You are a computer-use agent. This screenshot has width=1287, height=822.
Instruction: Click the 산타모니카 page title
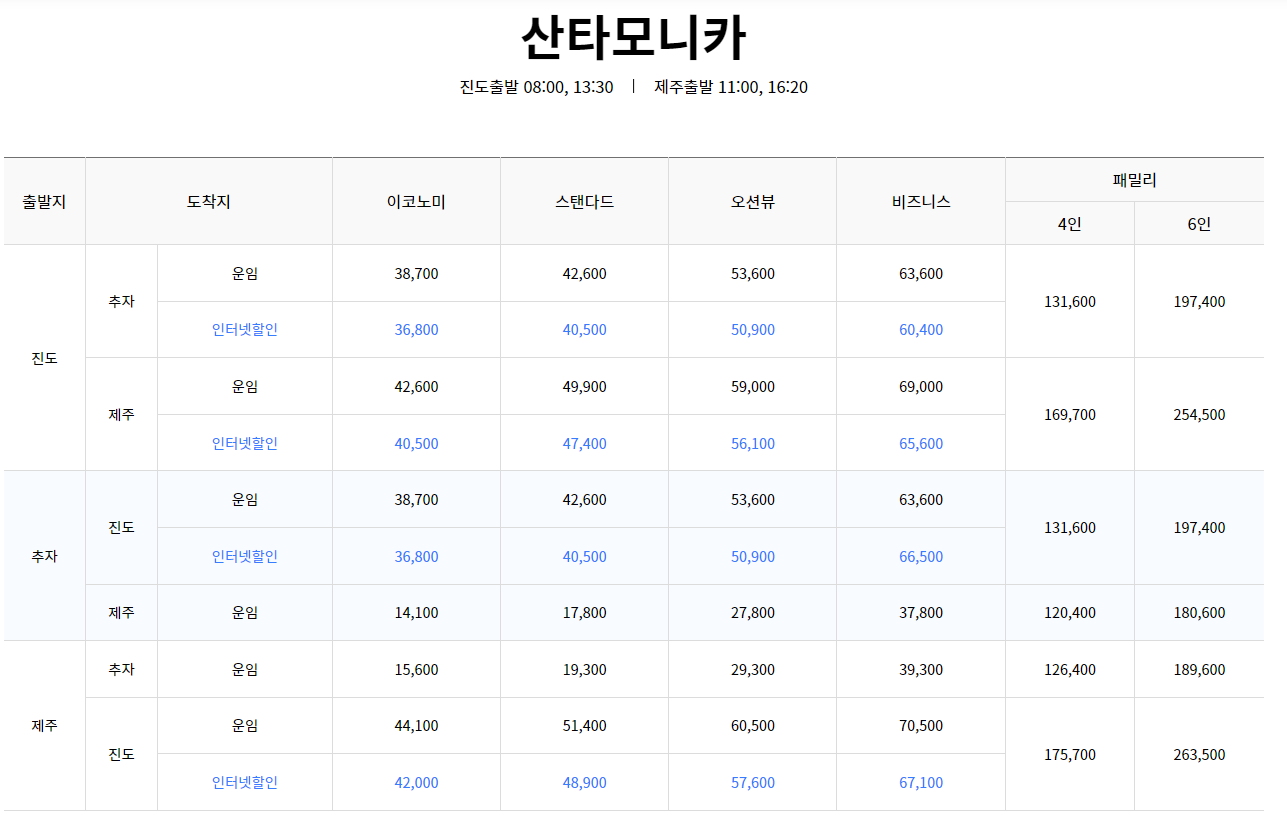[x=634, y=38]
